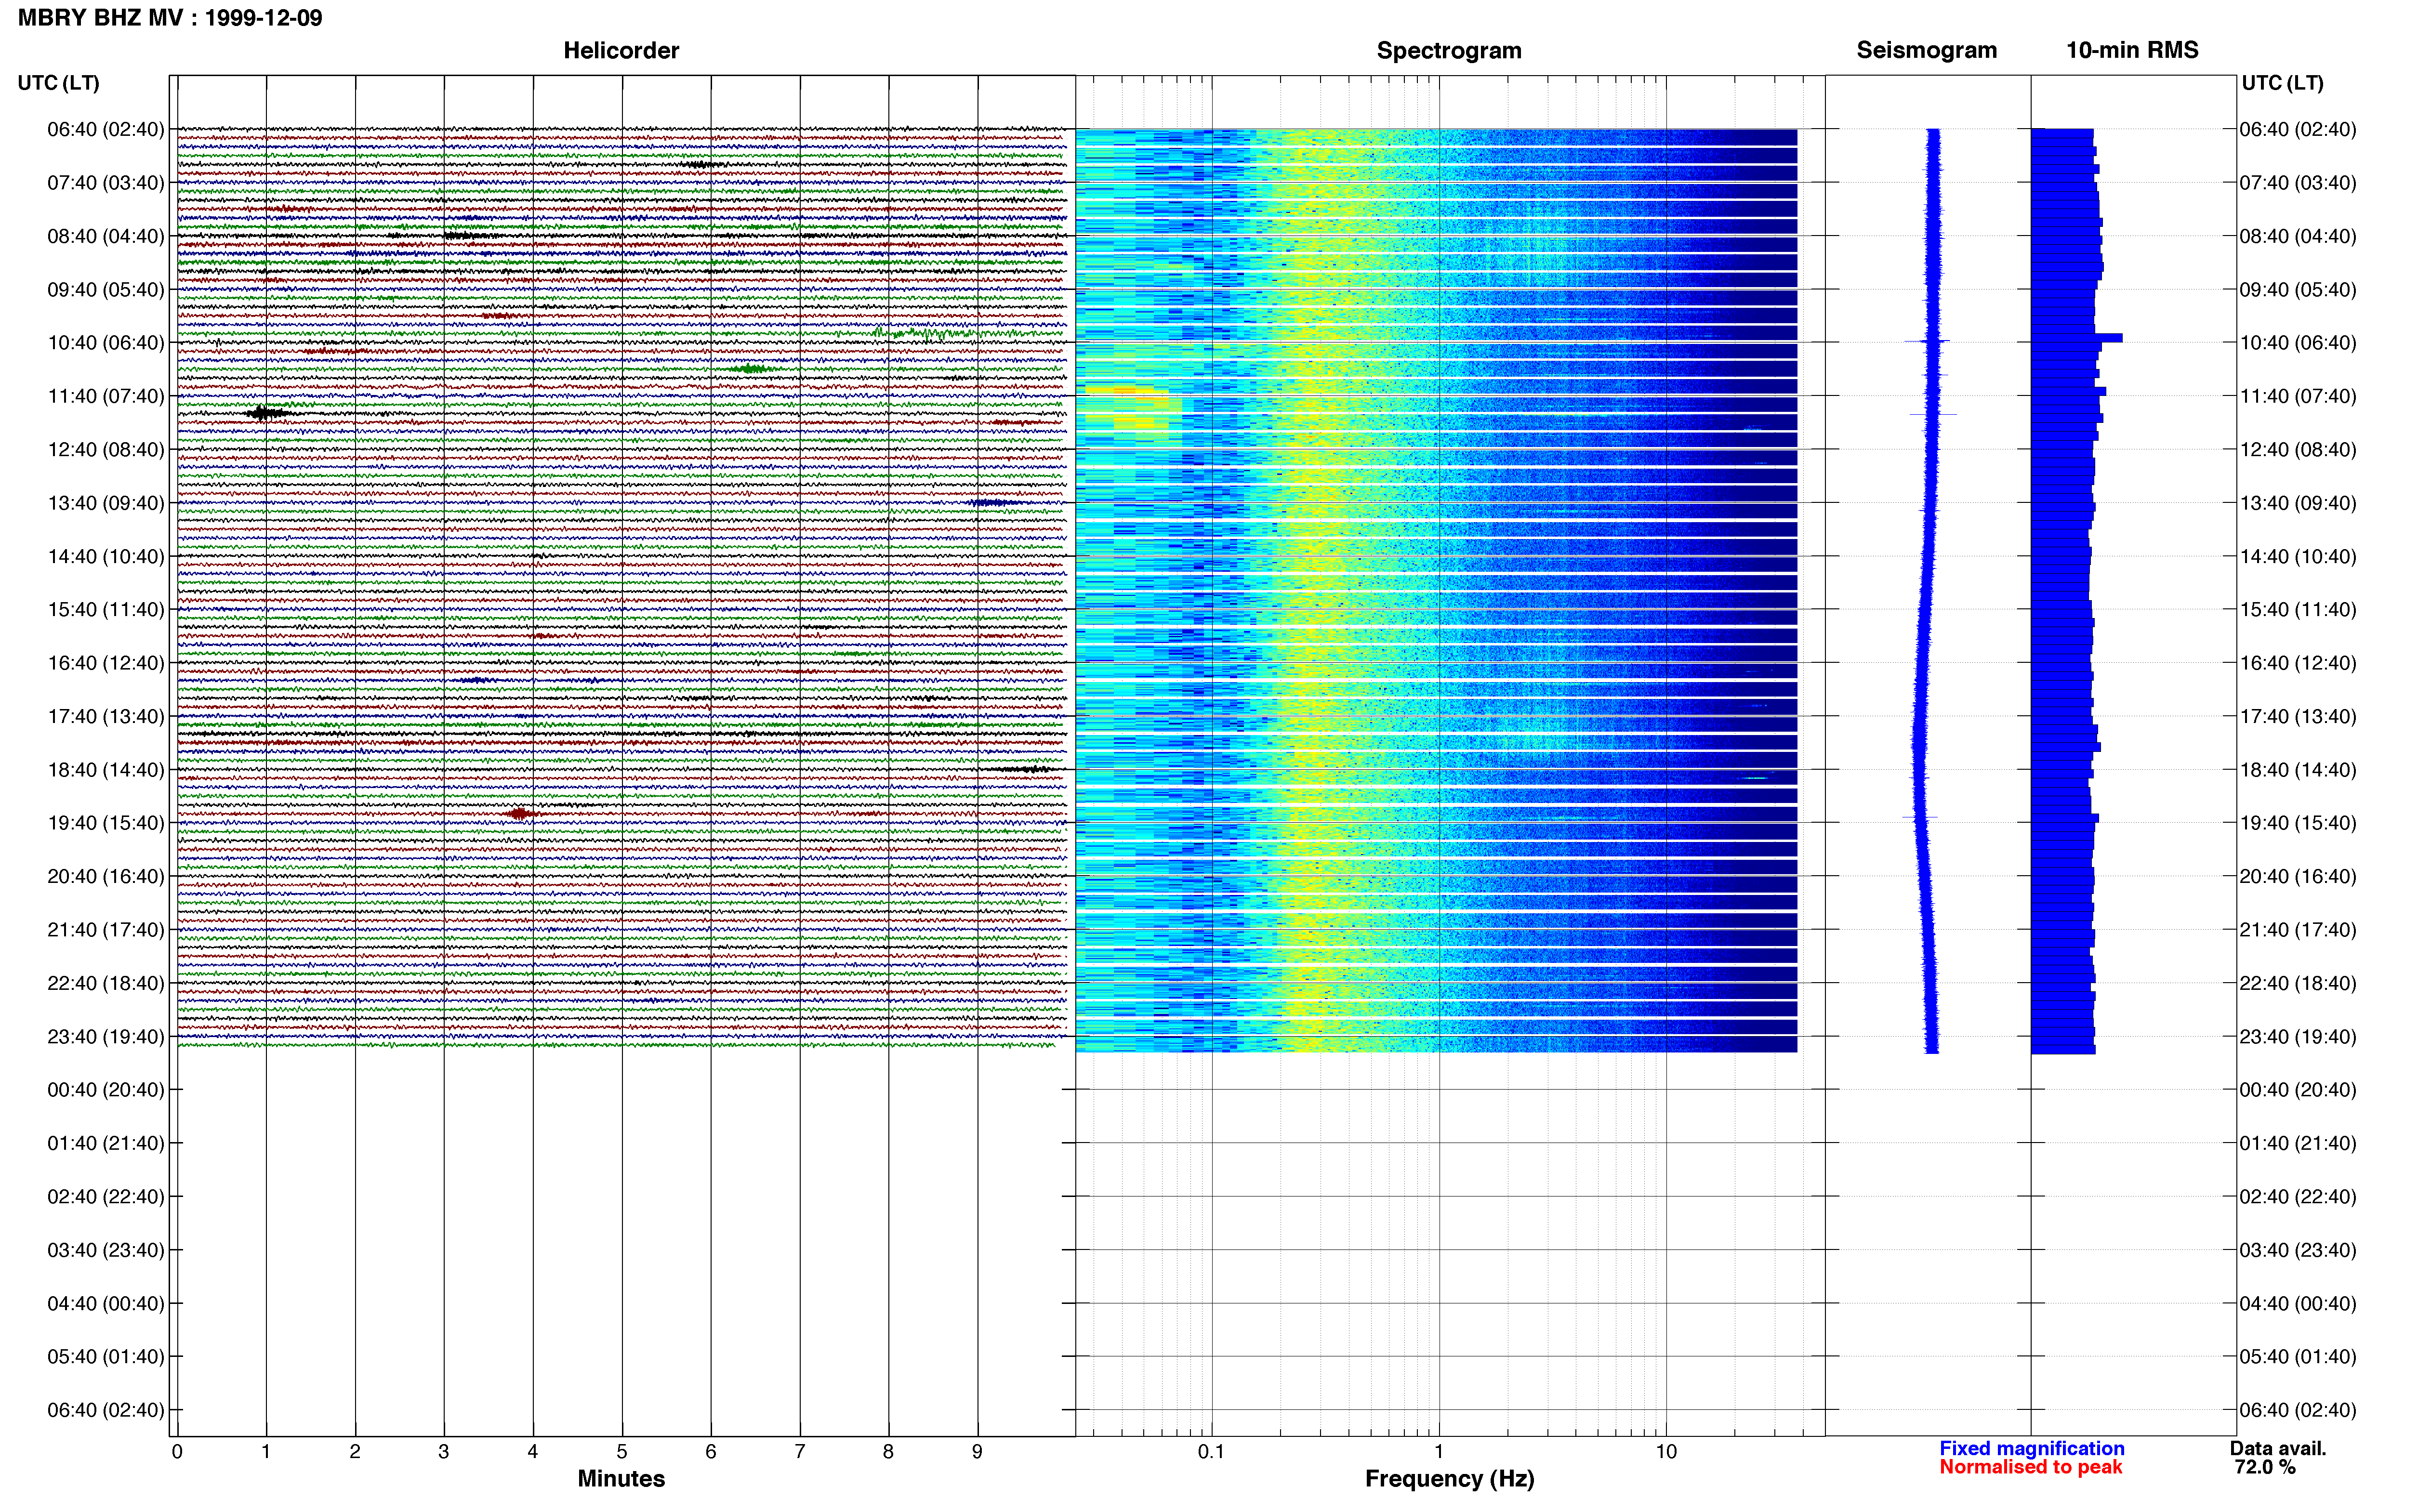The height and width of the screenshot is (1512, 2418).
Task: Click the right time label '09:40 (05:40)'
Action: (x=2298, y=290)
